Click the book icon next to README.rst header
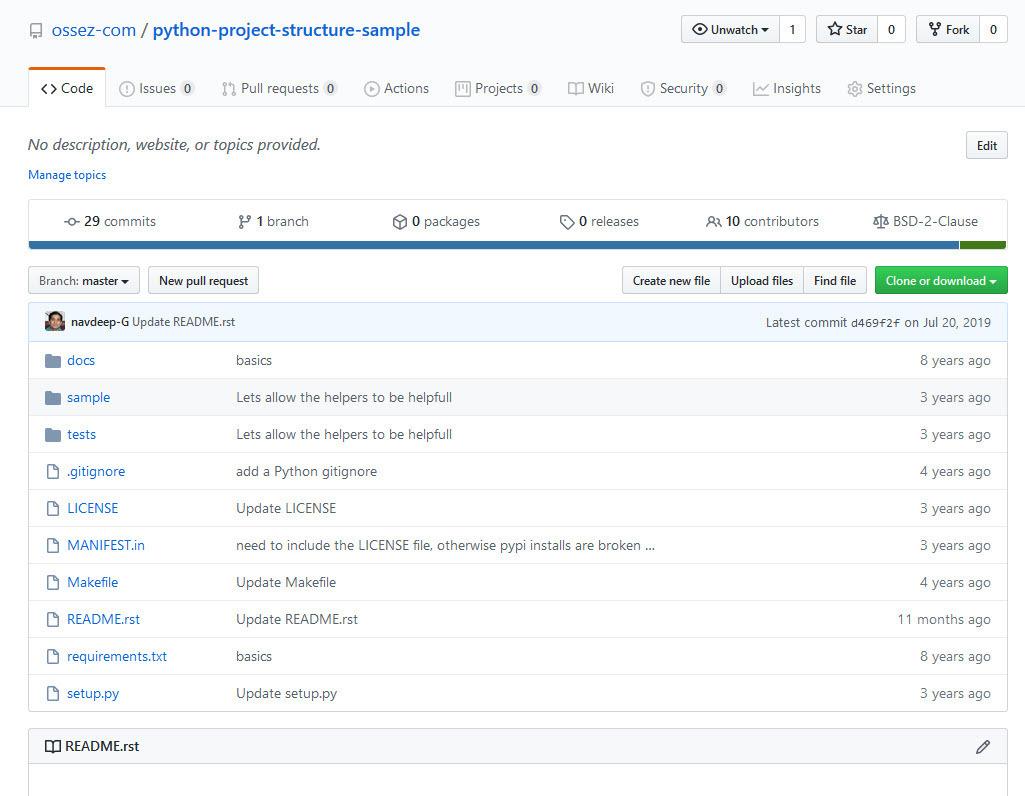The image size is (1025, 796). 53,746
